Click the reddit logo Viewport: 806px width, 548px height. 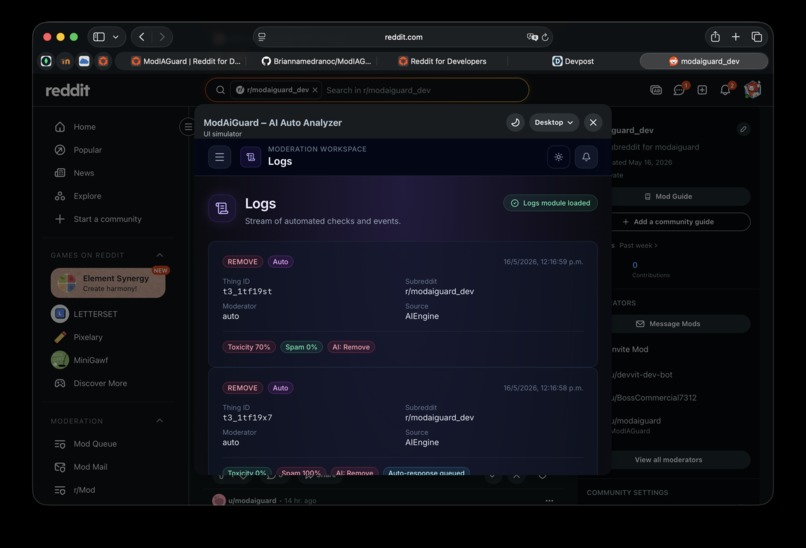67,90
